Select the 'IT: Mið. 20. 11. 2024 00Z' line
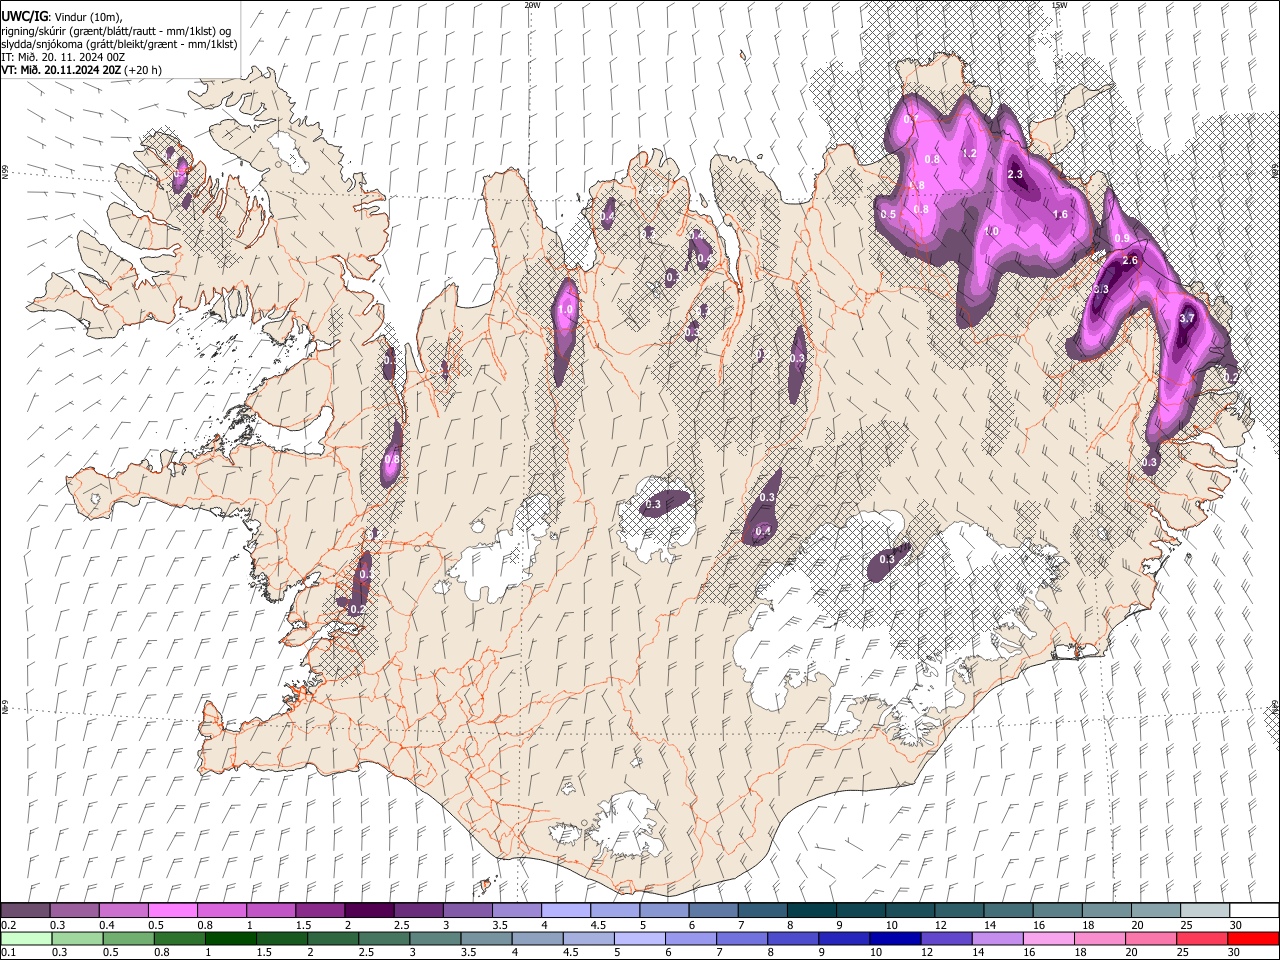The height and width of the screenshot is (960, 1280). pos(63,57)
